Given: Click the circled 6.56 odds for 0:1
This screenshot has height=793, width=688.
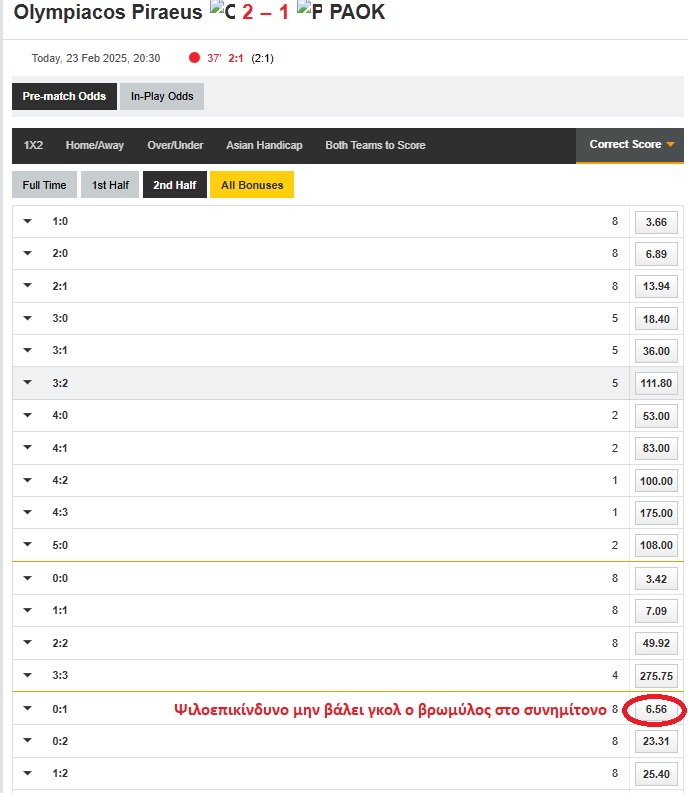Looking at the screenshot, I should 656,709.
